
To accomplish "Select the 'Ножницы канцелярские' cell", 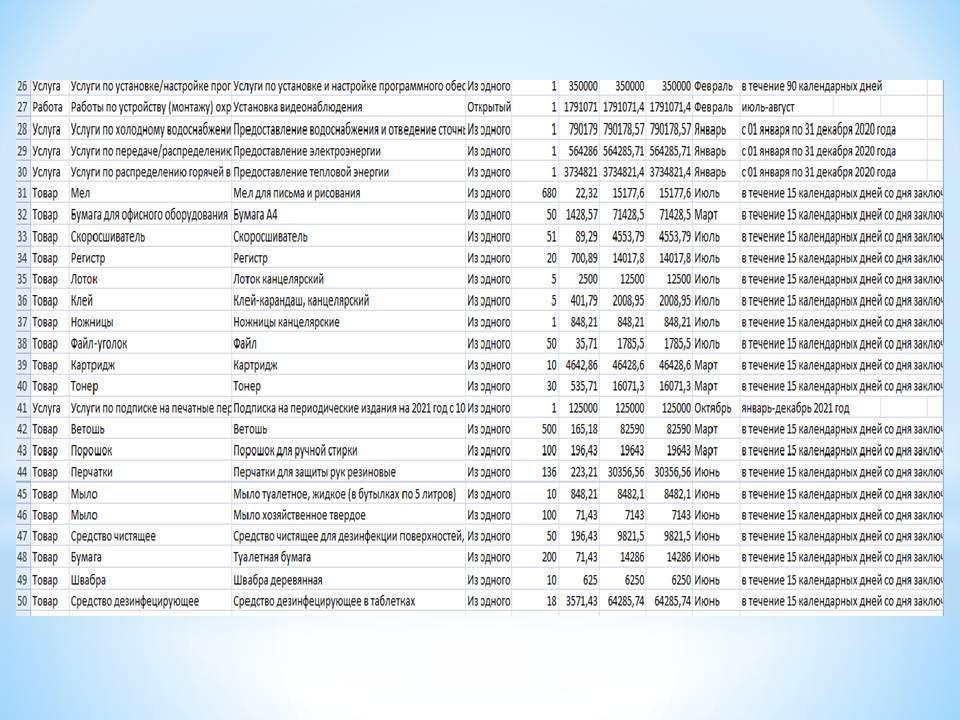I will 286,322.
